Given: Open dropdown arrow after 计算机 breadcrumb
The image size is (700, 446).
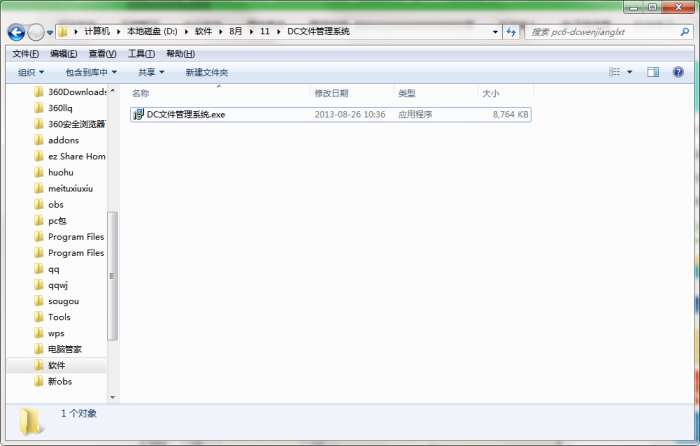Looking at the screenshot, I should pos(118,32).
